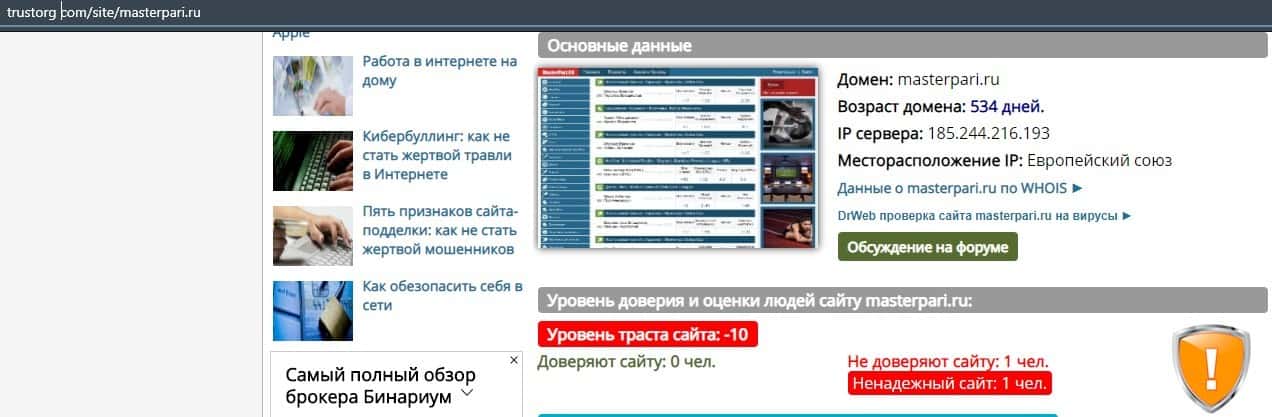Open thumbnail for work-from-home article
Viewport: 1272px width, 417px height.
coord(313,86)
